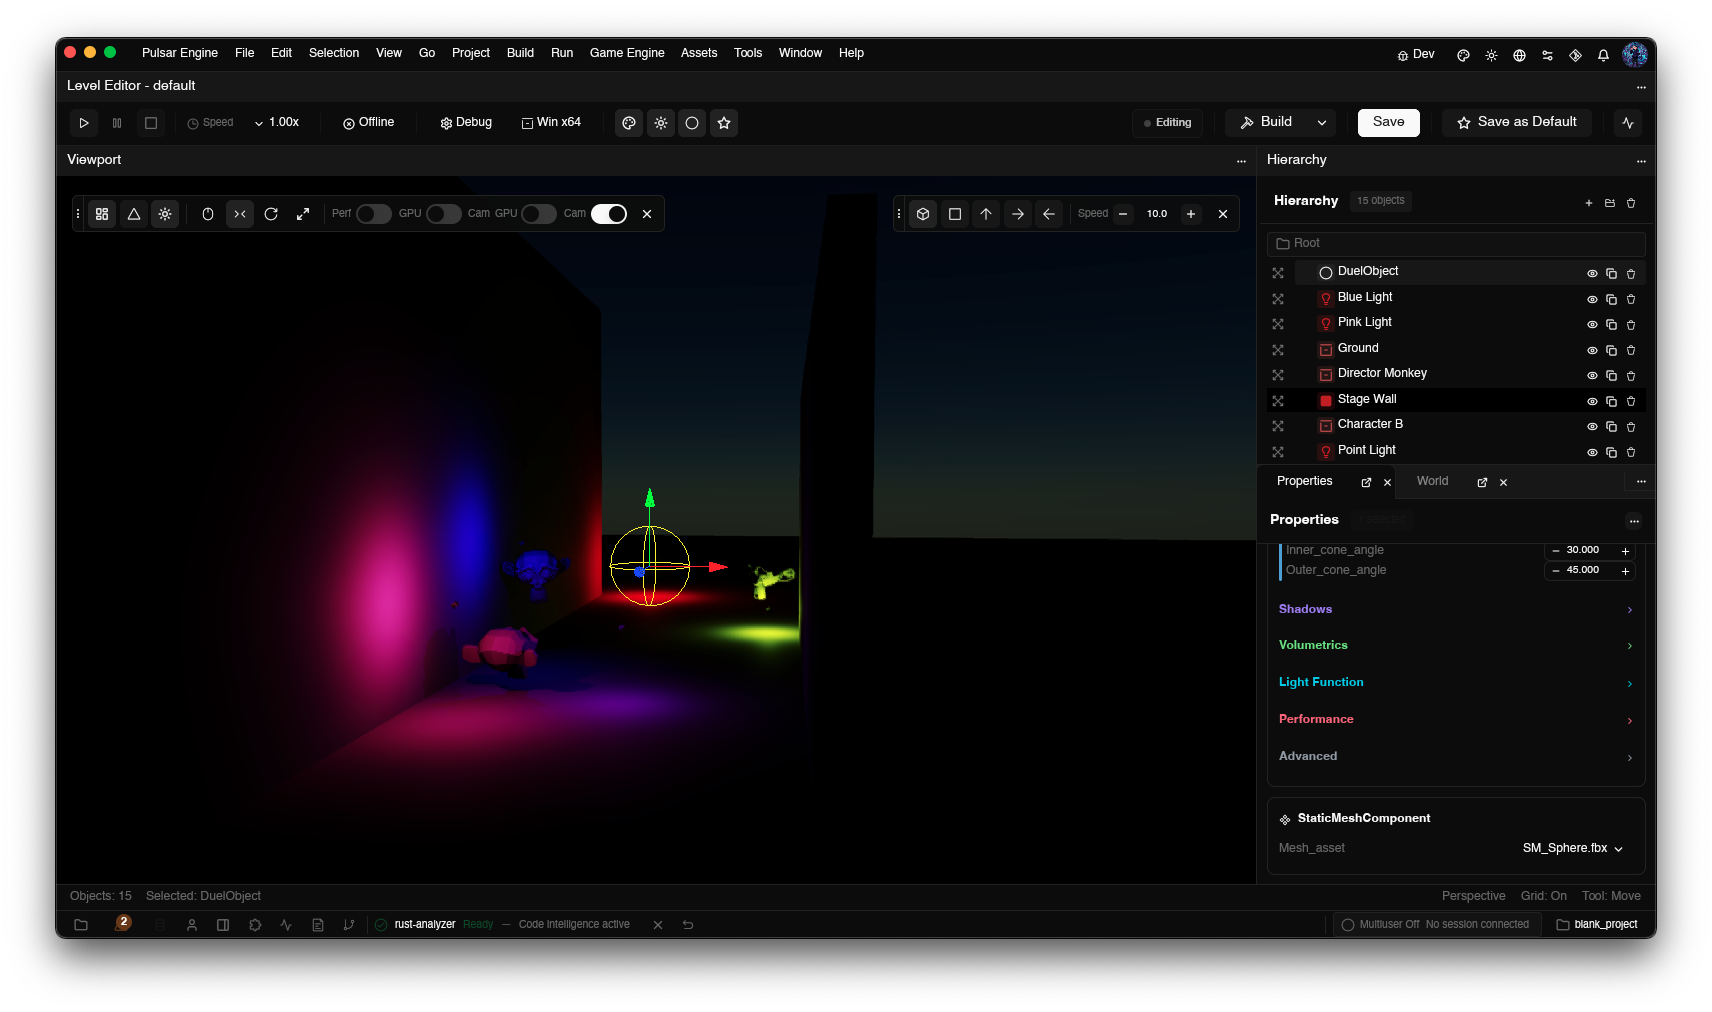Duplicate Director Monkey with its copy icon

(x=1611, y=376)
